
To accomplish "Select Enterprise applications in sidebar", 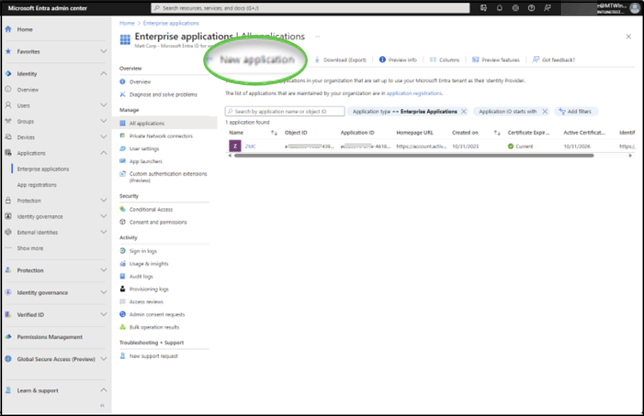I will 43,169.
